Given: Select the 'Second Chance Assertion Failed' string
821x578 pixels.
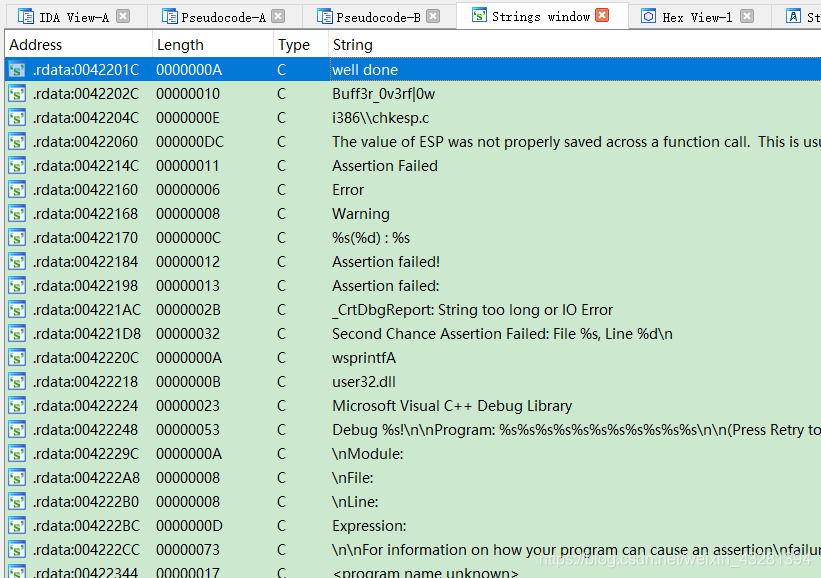Looking at the screenshot, I should [502, 334].
